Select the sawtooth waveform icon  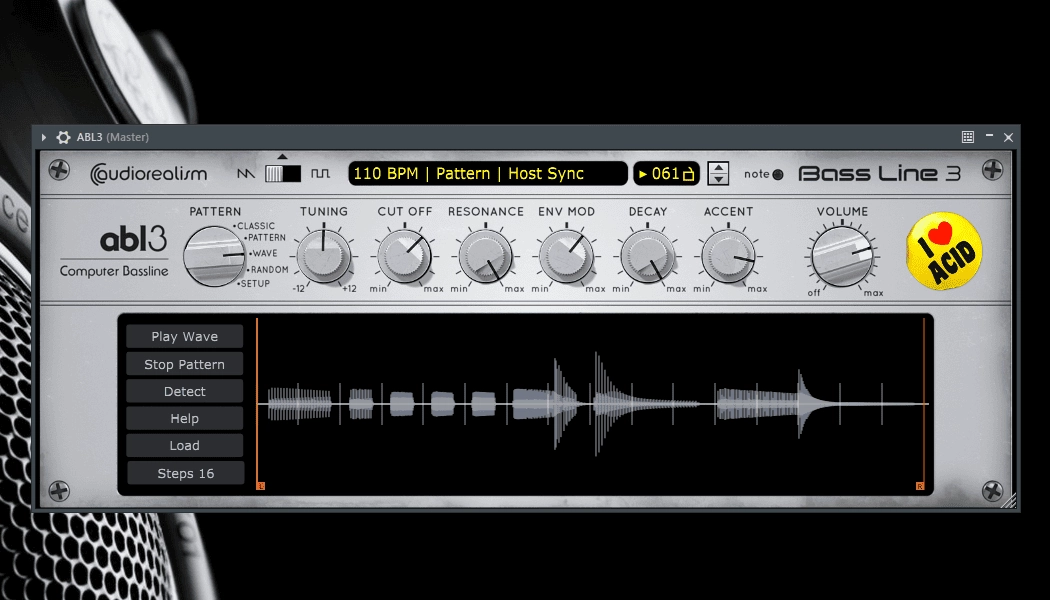[246, 173]
